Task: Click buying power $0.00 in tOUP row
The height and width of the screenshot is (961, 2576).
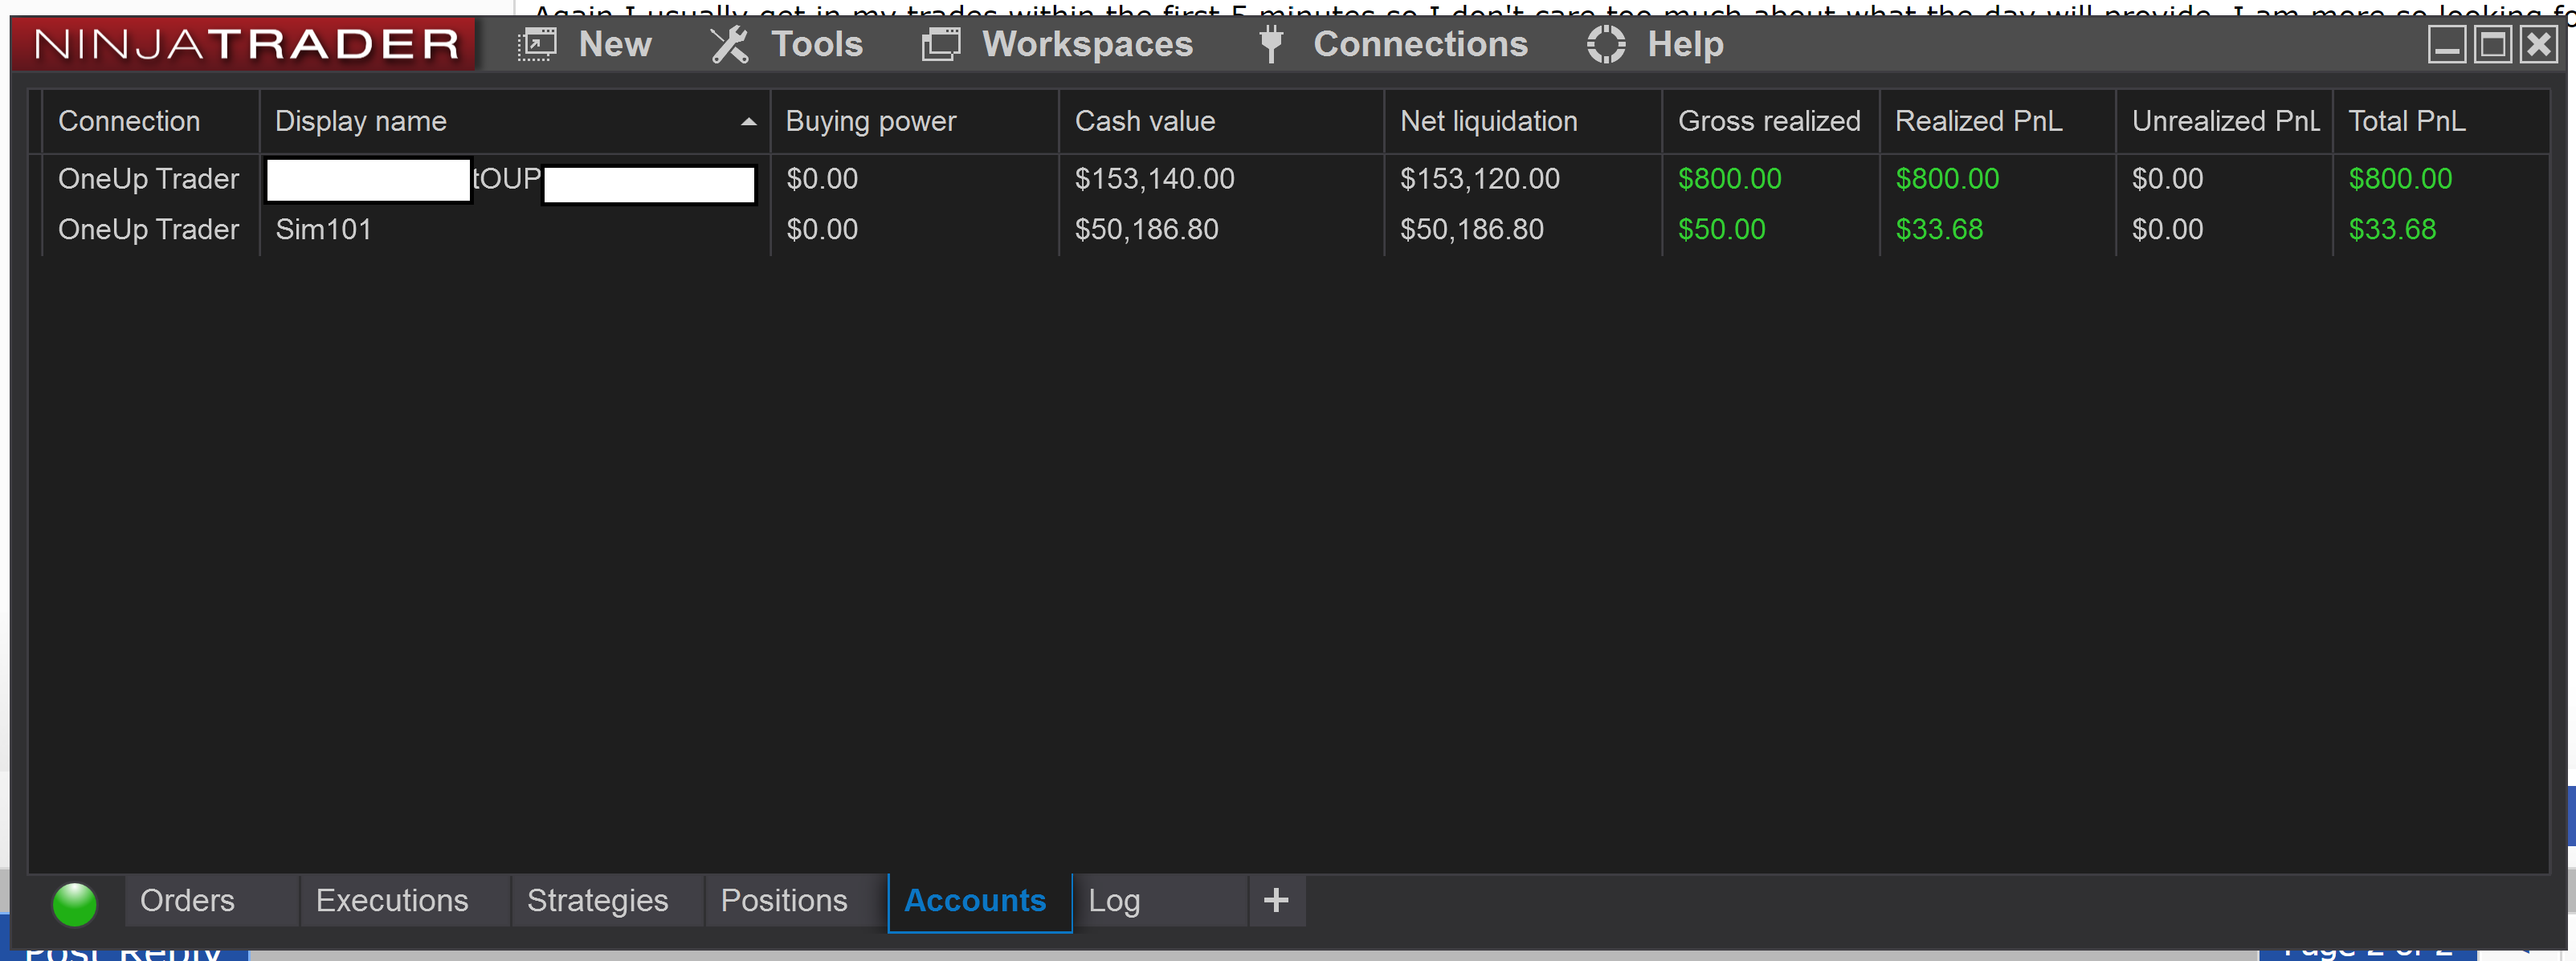Action: point(822,179)
